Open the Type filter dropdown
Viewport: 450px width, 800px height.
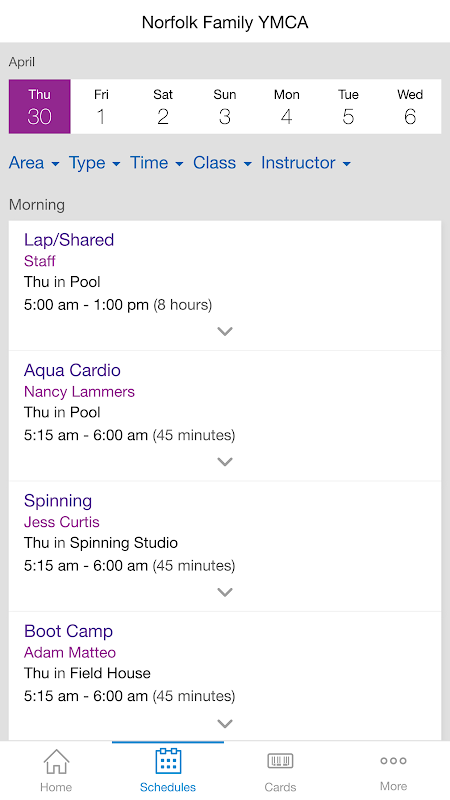[x=94, y=163]
